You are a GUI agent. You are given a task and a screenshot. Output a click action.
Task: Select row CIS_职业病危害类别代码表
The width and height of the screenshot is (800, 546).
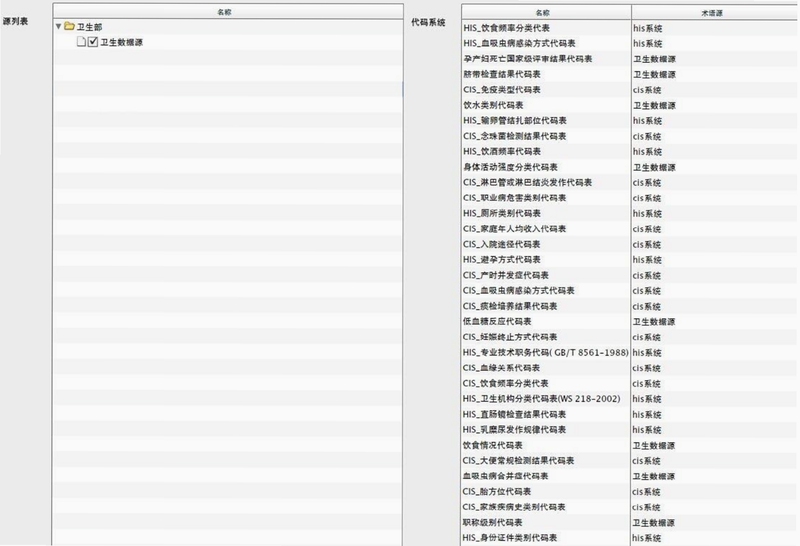pos(630,198)
